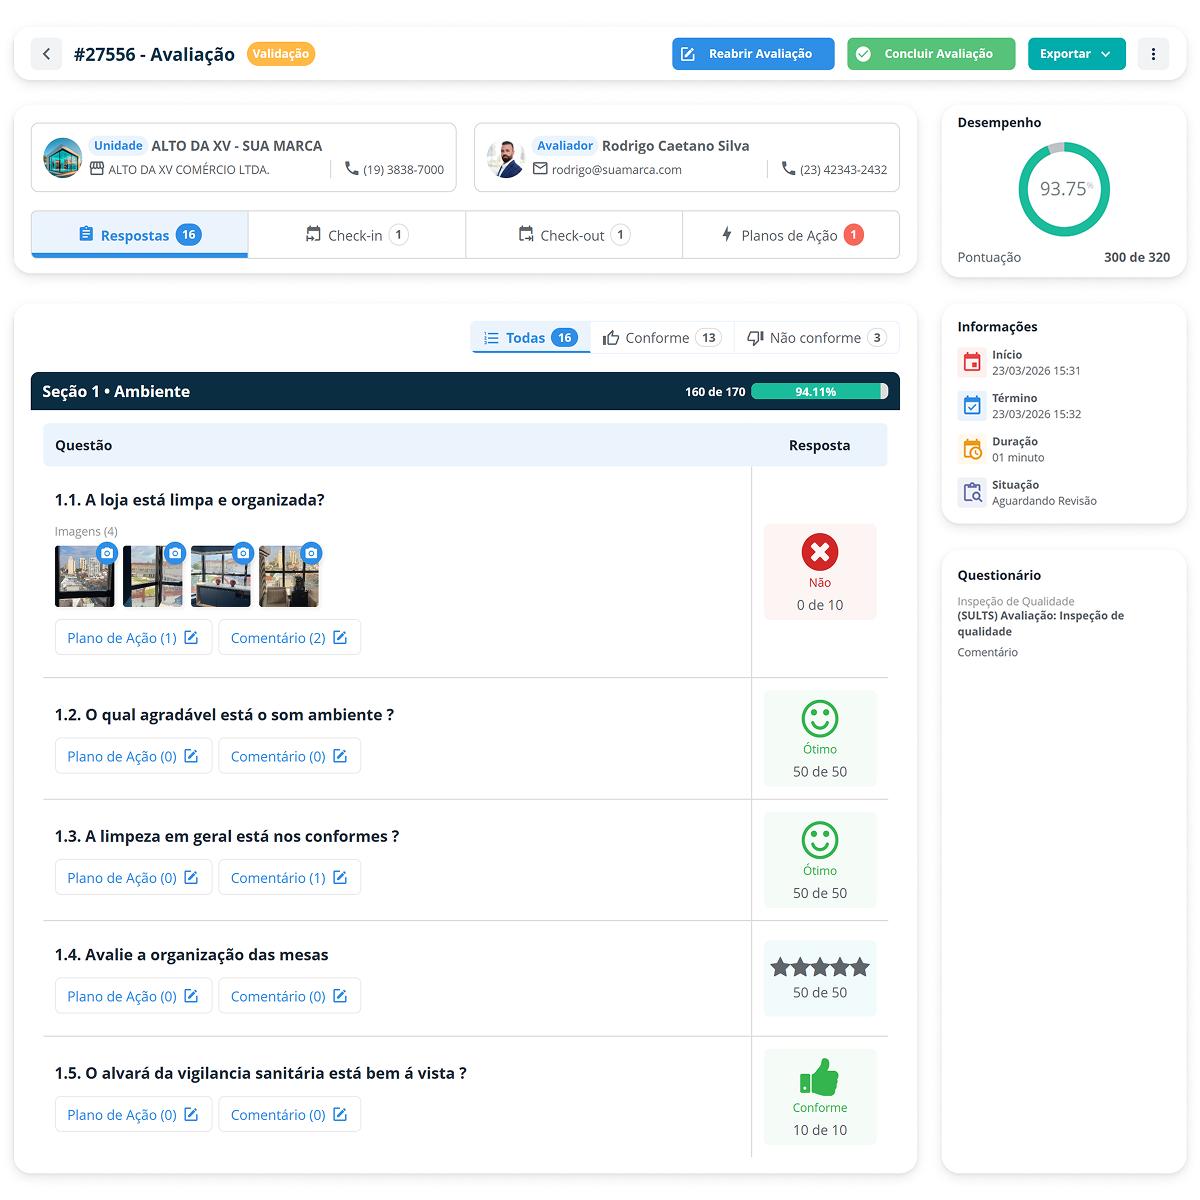The width and height of the screenshot is (1200, 1200).
Task: Click the edit icon on Comentário (1) for question 1.3
Action: point(341,877)
